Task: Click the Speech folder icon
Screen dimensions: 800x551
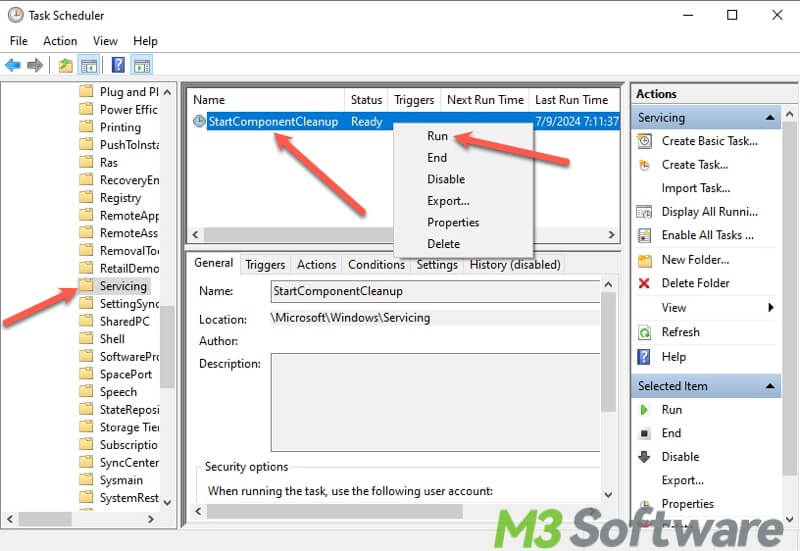Action: tap(86, 391)
